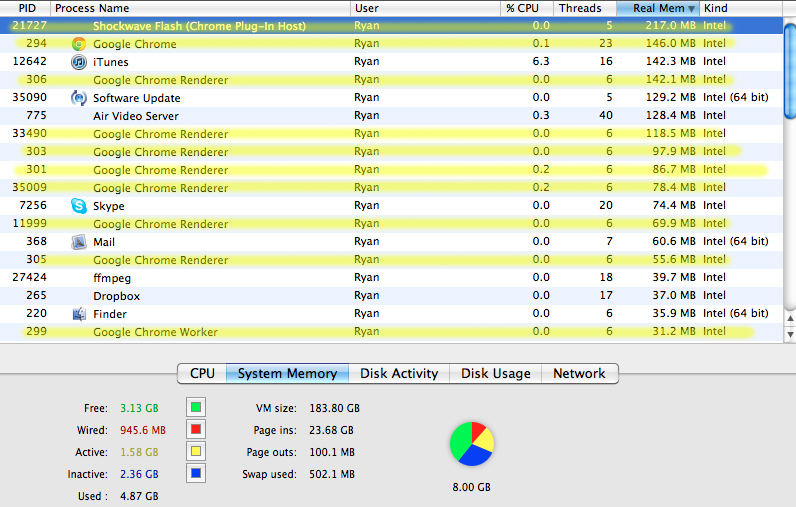This screenshot has height=507, width=796.
Task: Select Google Chrome Renderer with PID 301
Action: click(391, 170)
